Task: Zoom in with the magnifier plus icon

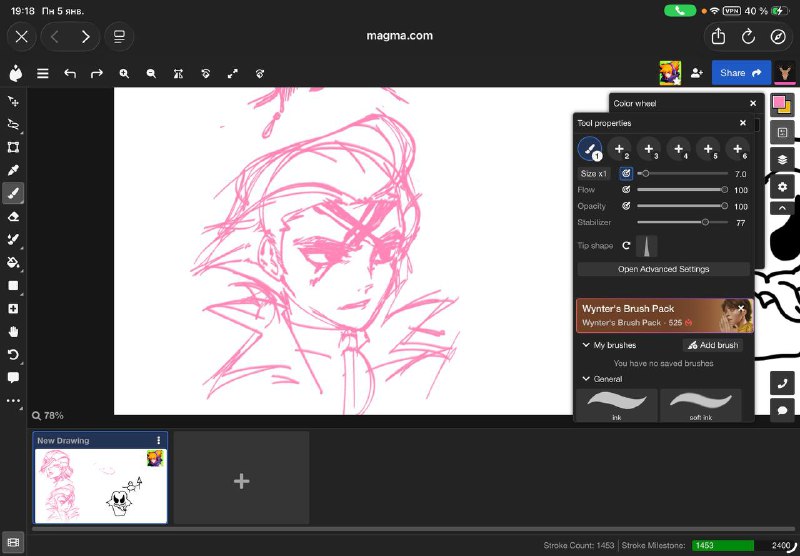Action: (x=124, y=73)
